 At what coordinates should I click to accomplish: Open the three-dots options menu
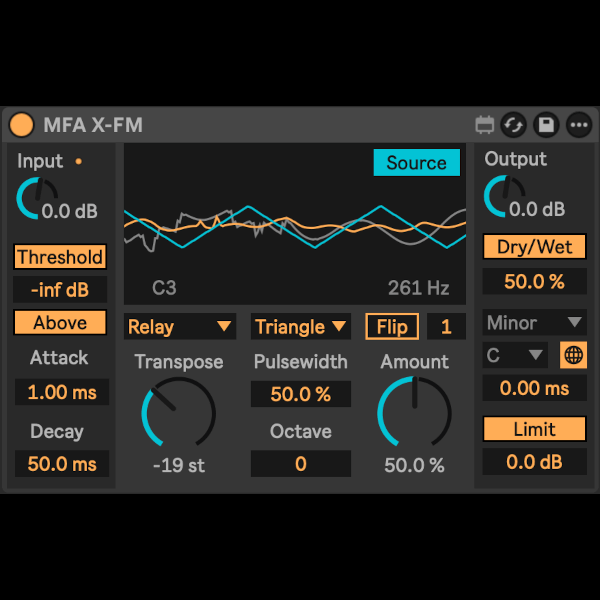coord(578,125)
